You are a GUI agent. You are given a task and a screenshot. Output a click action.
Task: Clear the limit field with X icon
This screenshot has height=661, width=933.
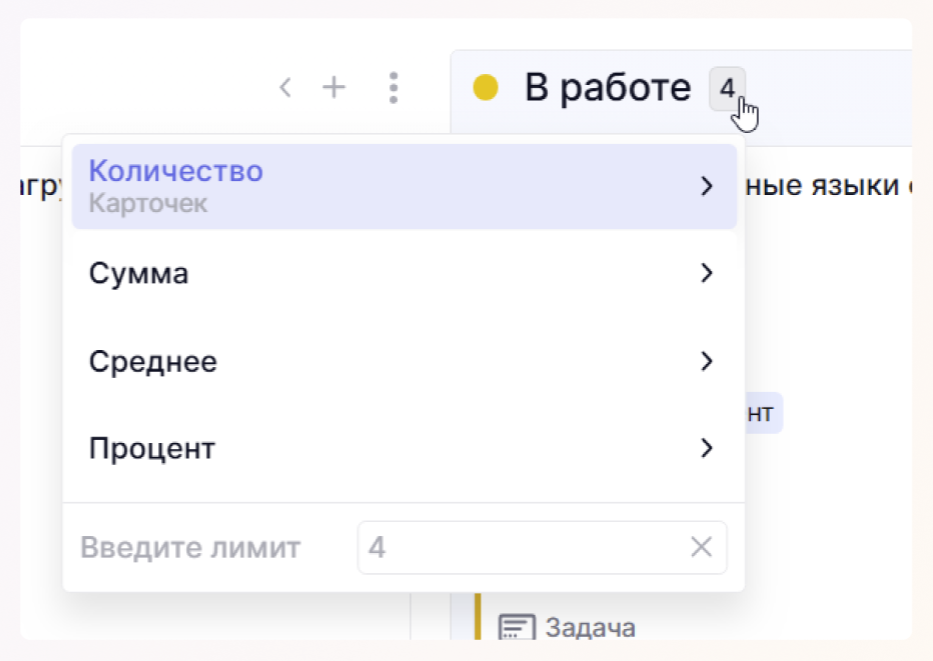point(702,547)
